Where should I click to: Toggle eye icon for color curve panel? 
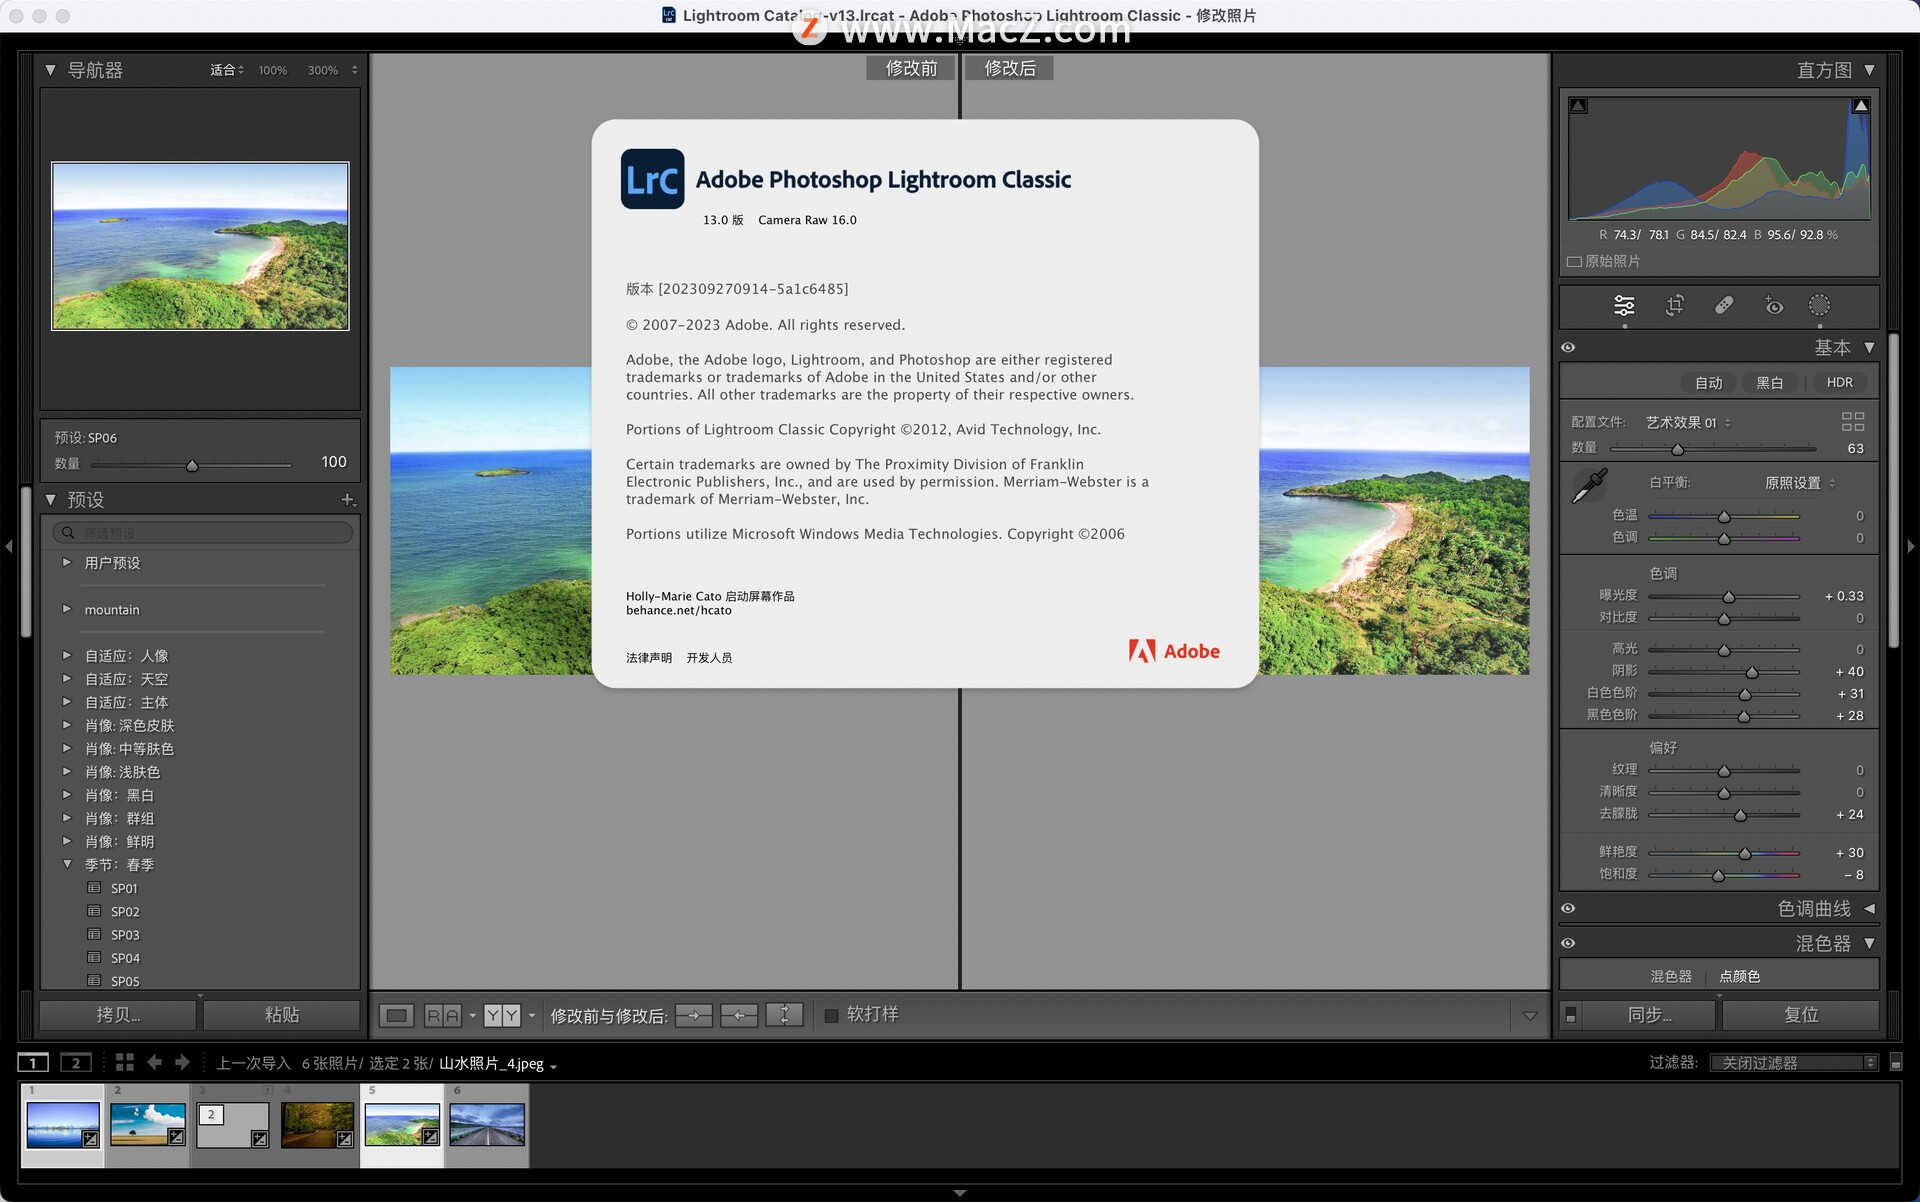point(1570,907)
